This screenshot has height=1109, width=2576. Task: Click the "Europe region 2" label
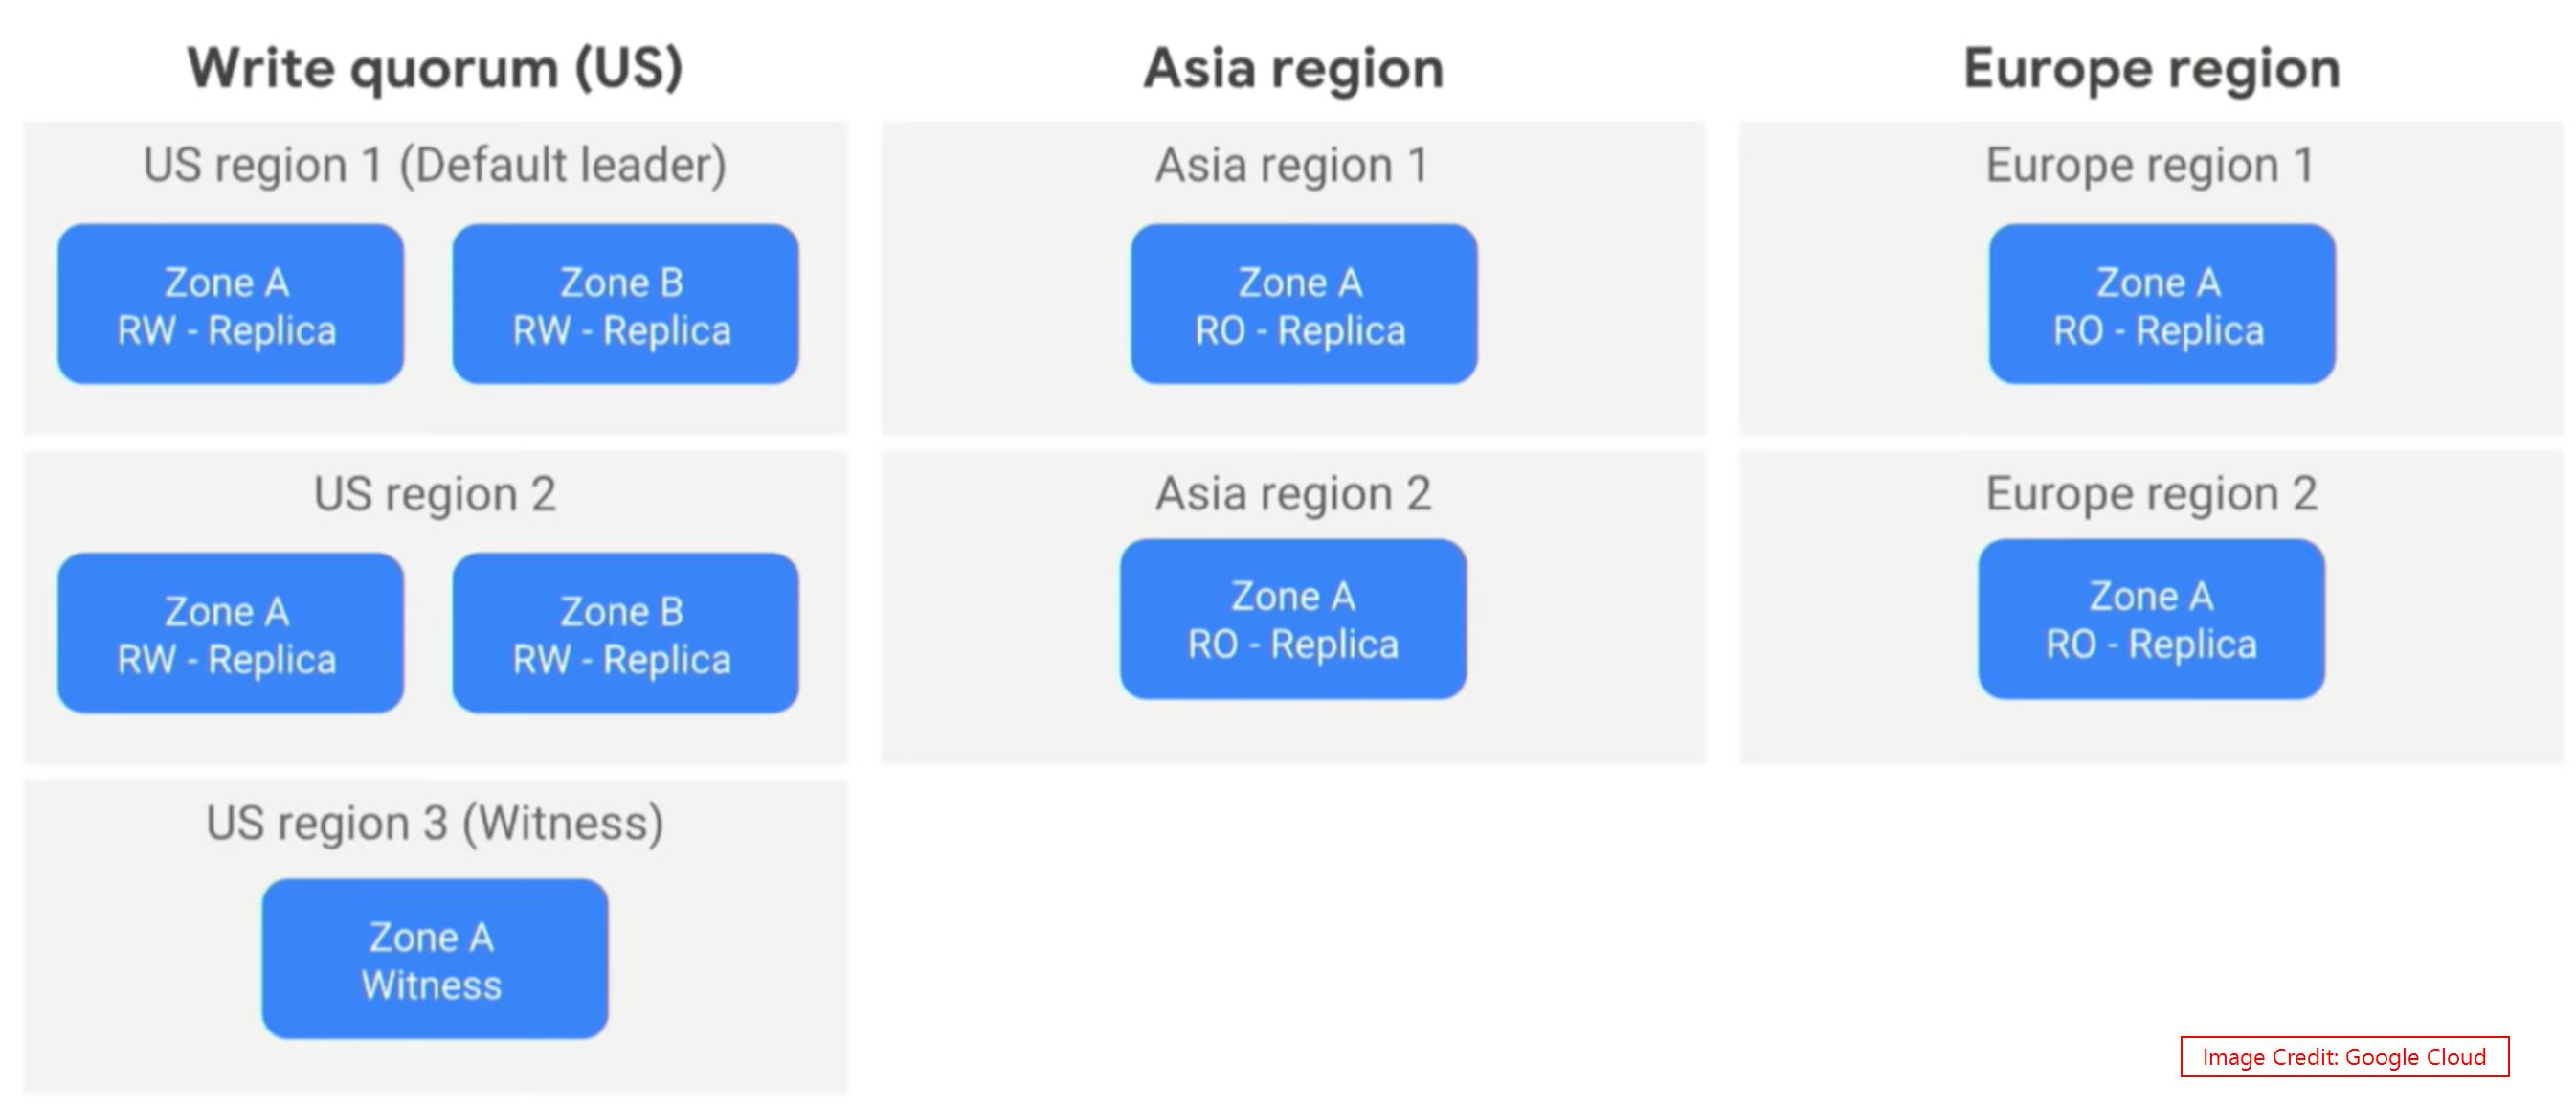point(2151,494)
